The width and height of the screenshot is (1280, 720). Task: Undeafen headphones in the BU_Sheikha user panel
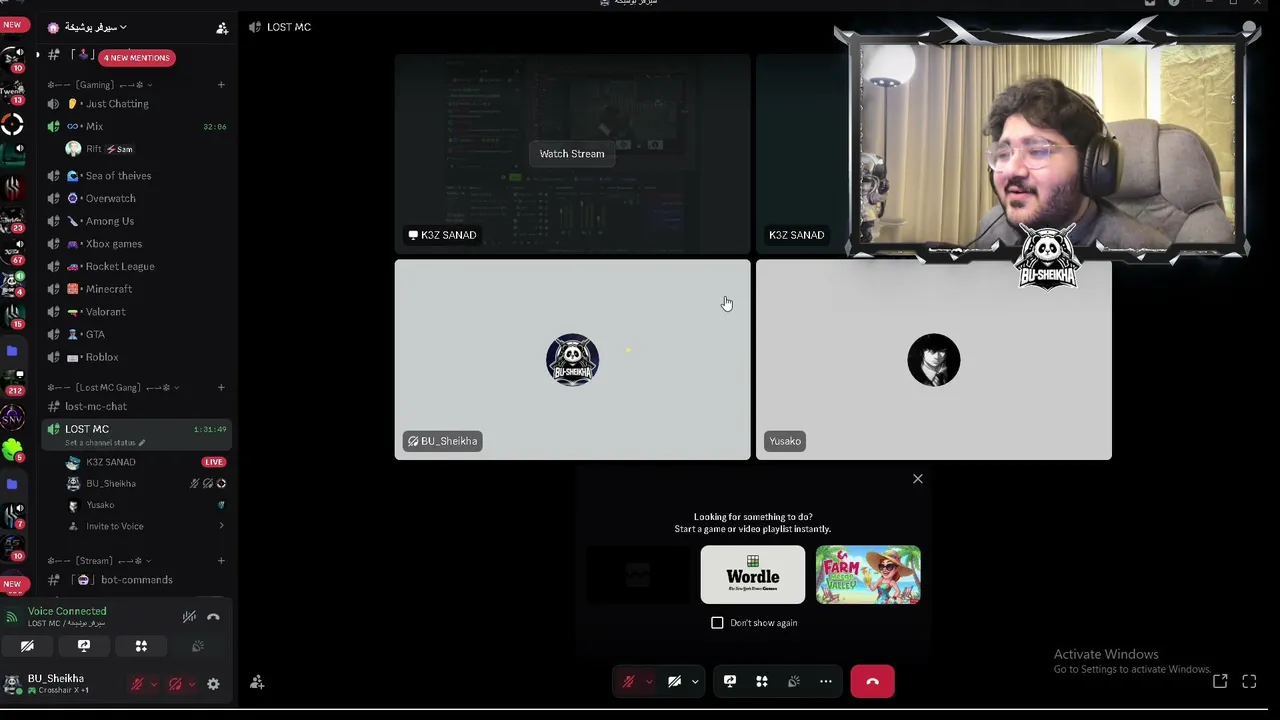tap(175, 684)
